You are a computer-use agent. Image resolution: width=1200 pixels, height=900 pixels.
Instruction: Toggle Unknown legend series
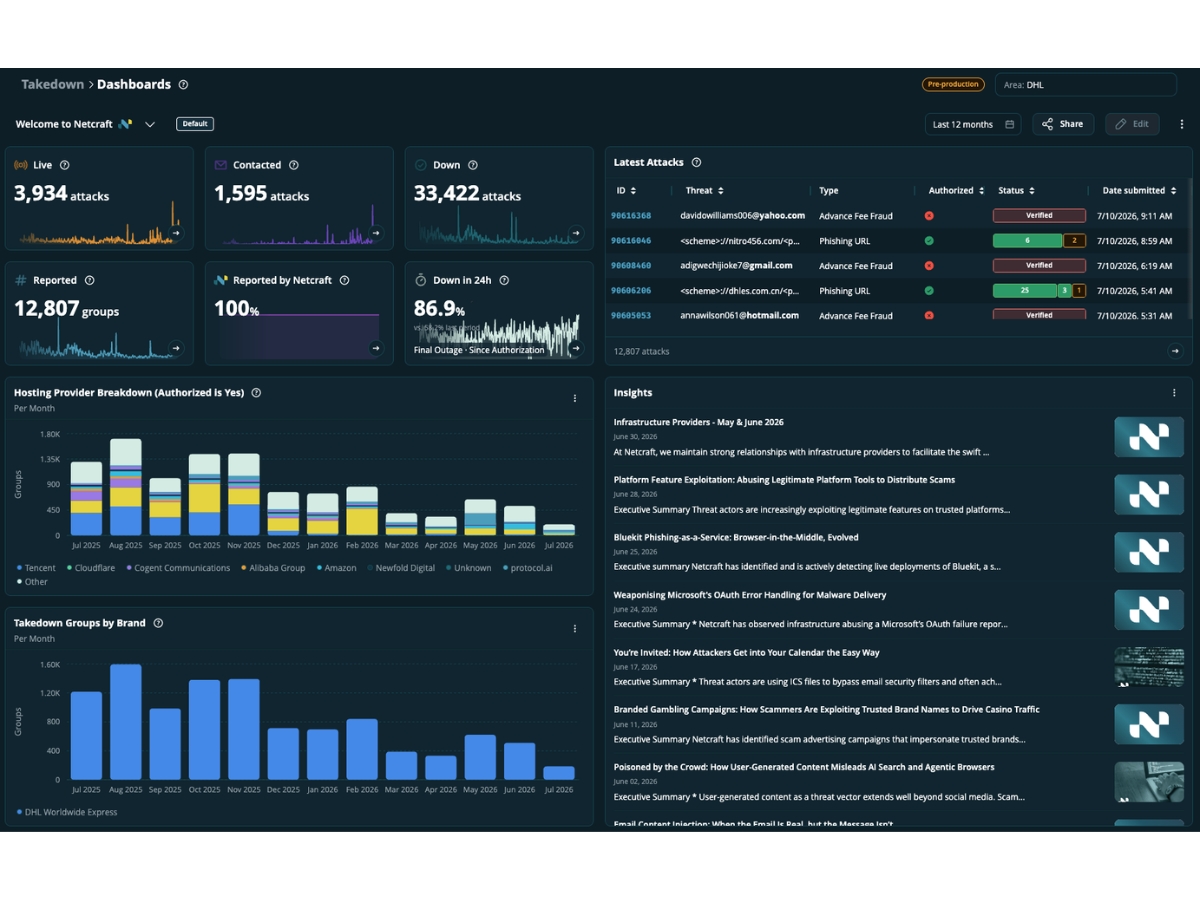tap(468, 568)
